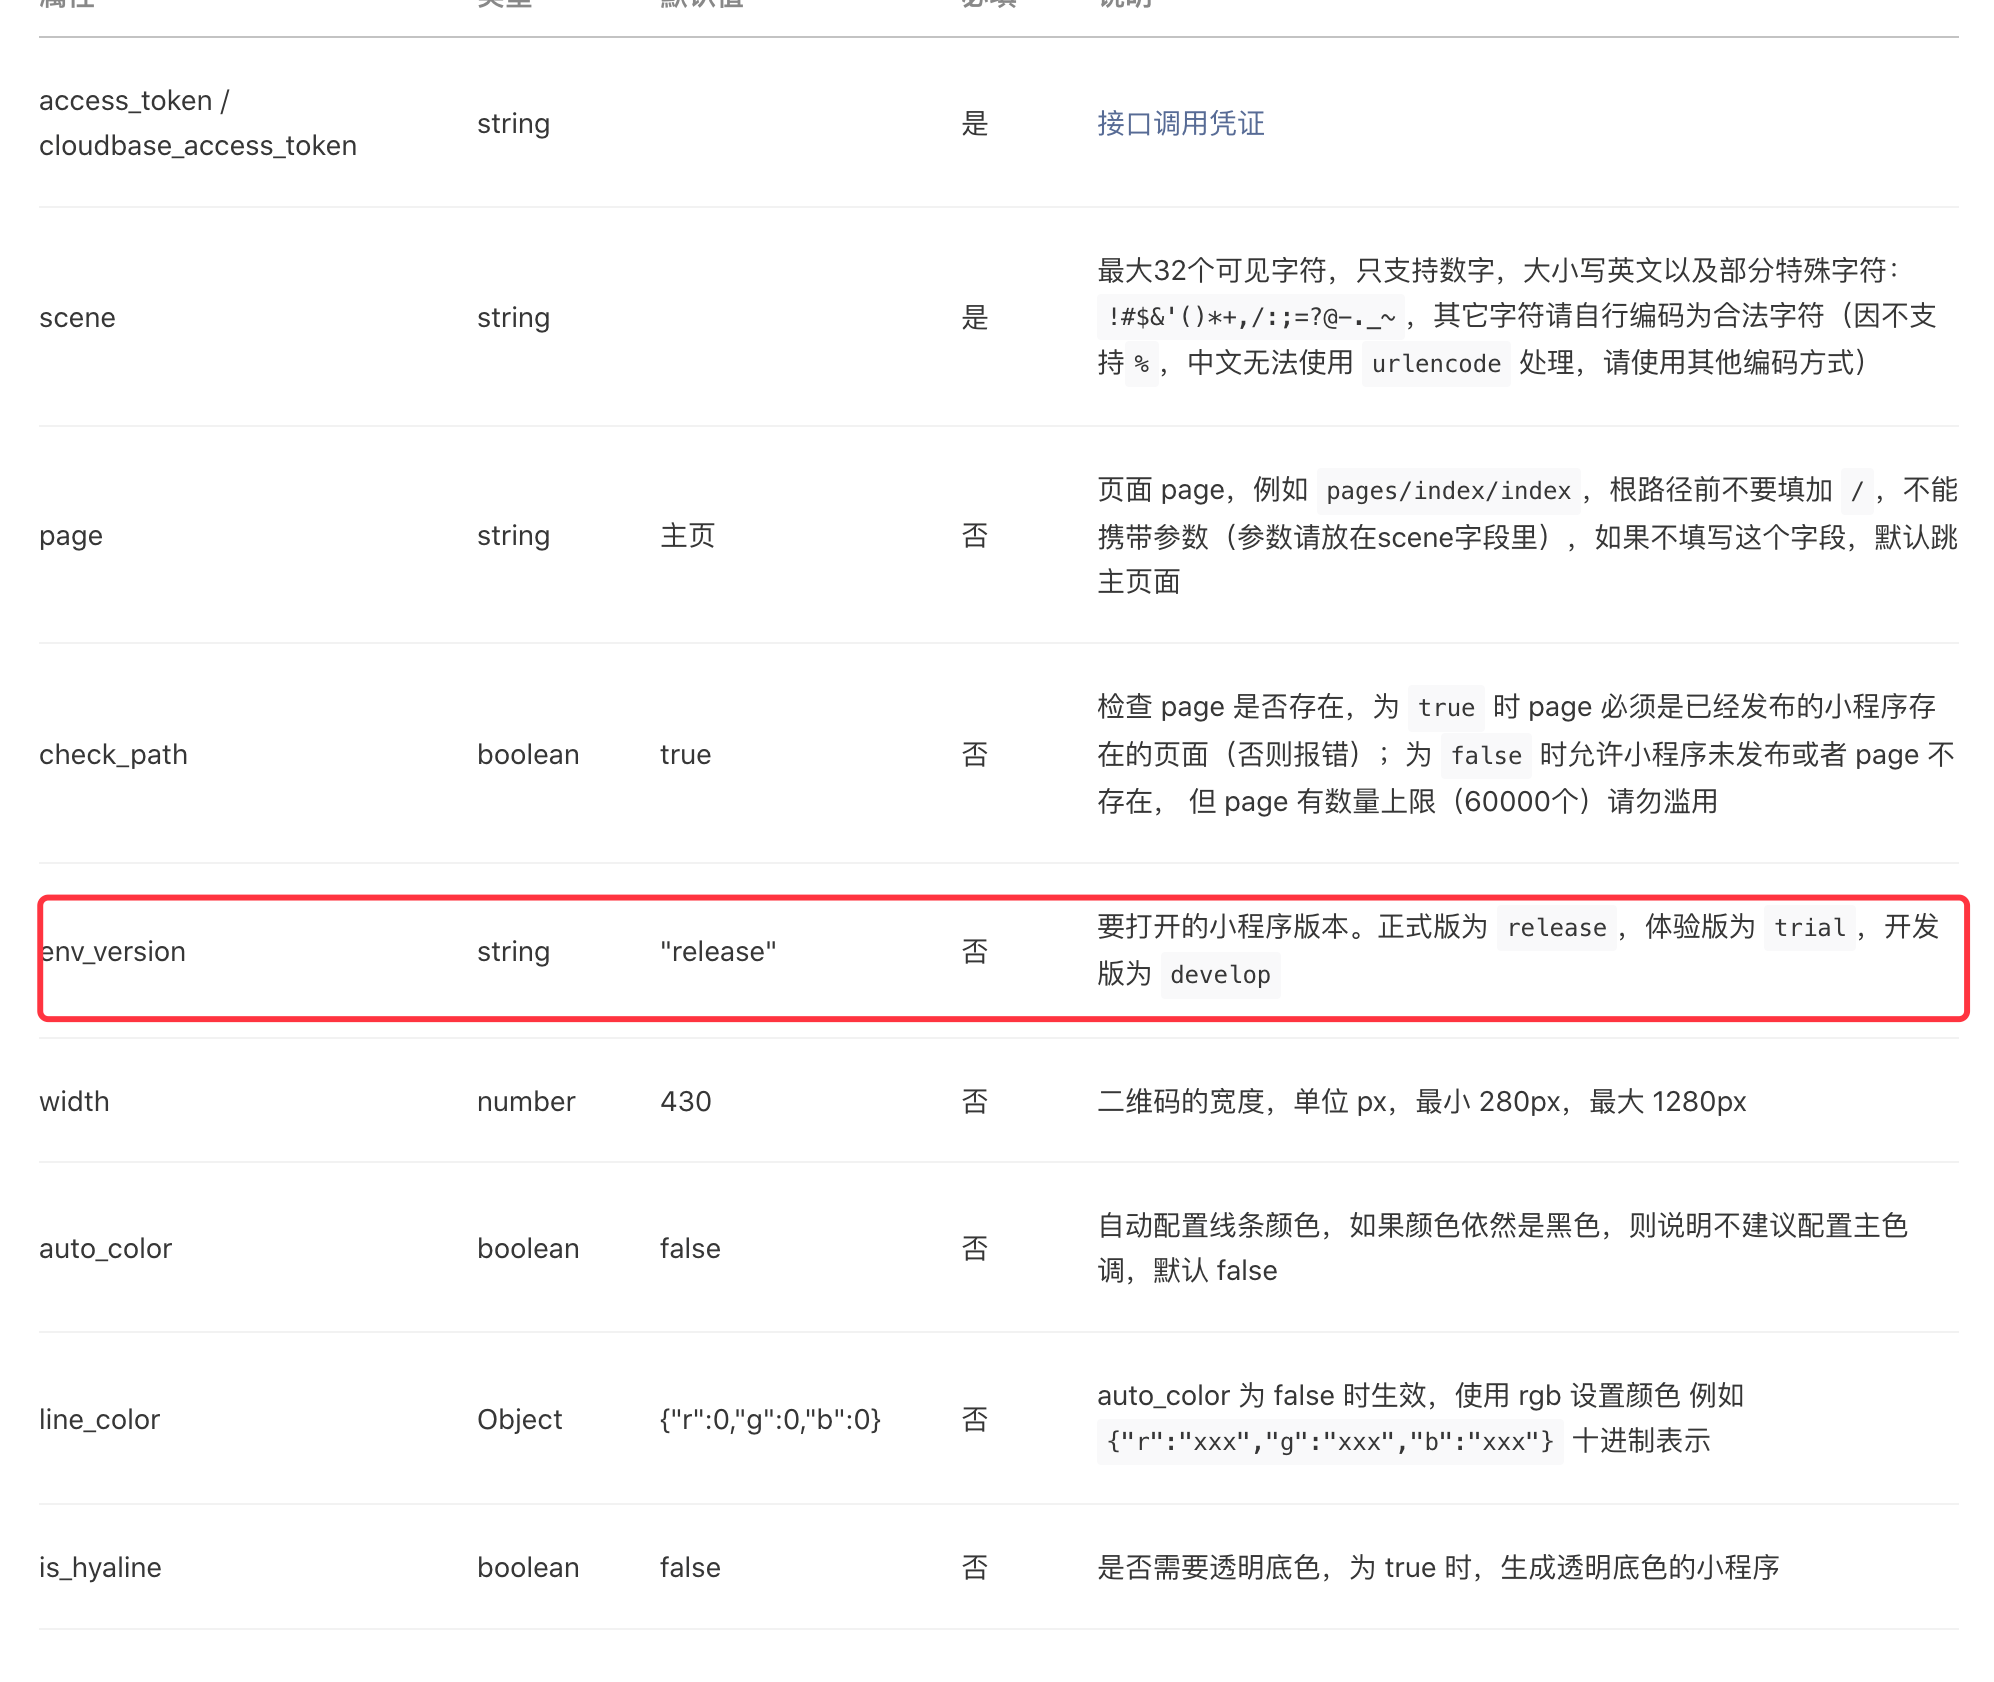Image resolution: width=1994 pixels, height=1682 pixels.
Task: Click the number type in width row
Action: tap(525, 1102)
